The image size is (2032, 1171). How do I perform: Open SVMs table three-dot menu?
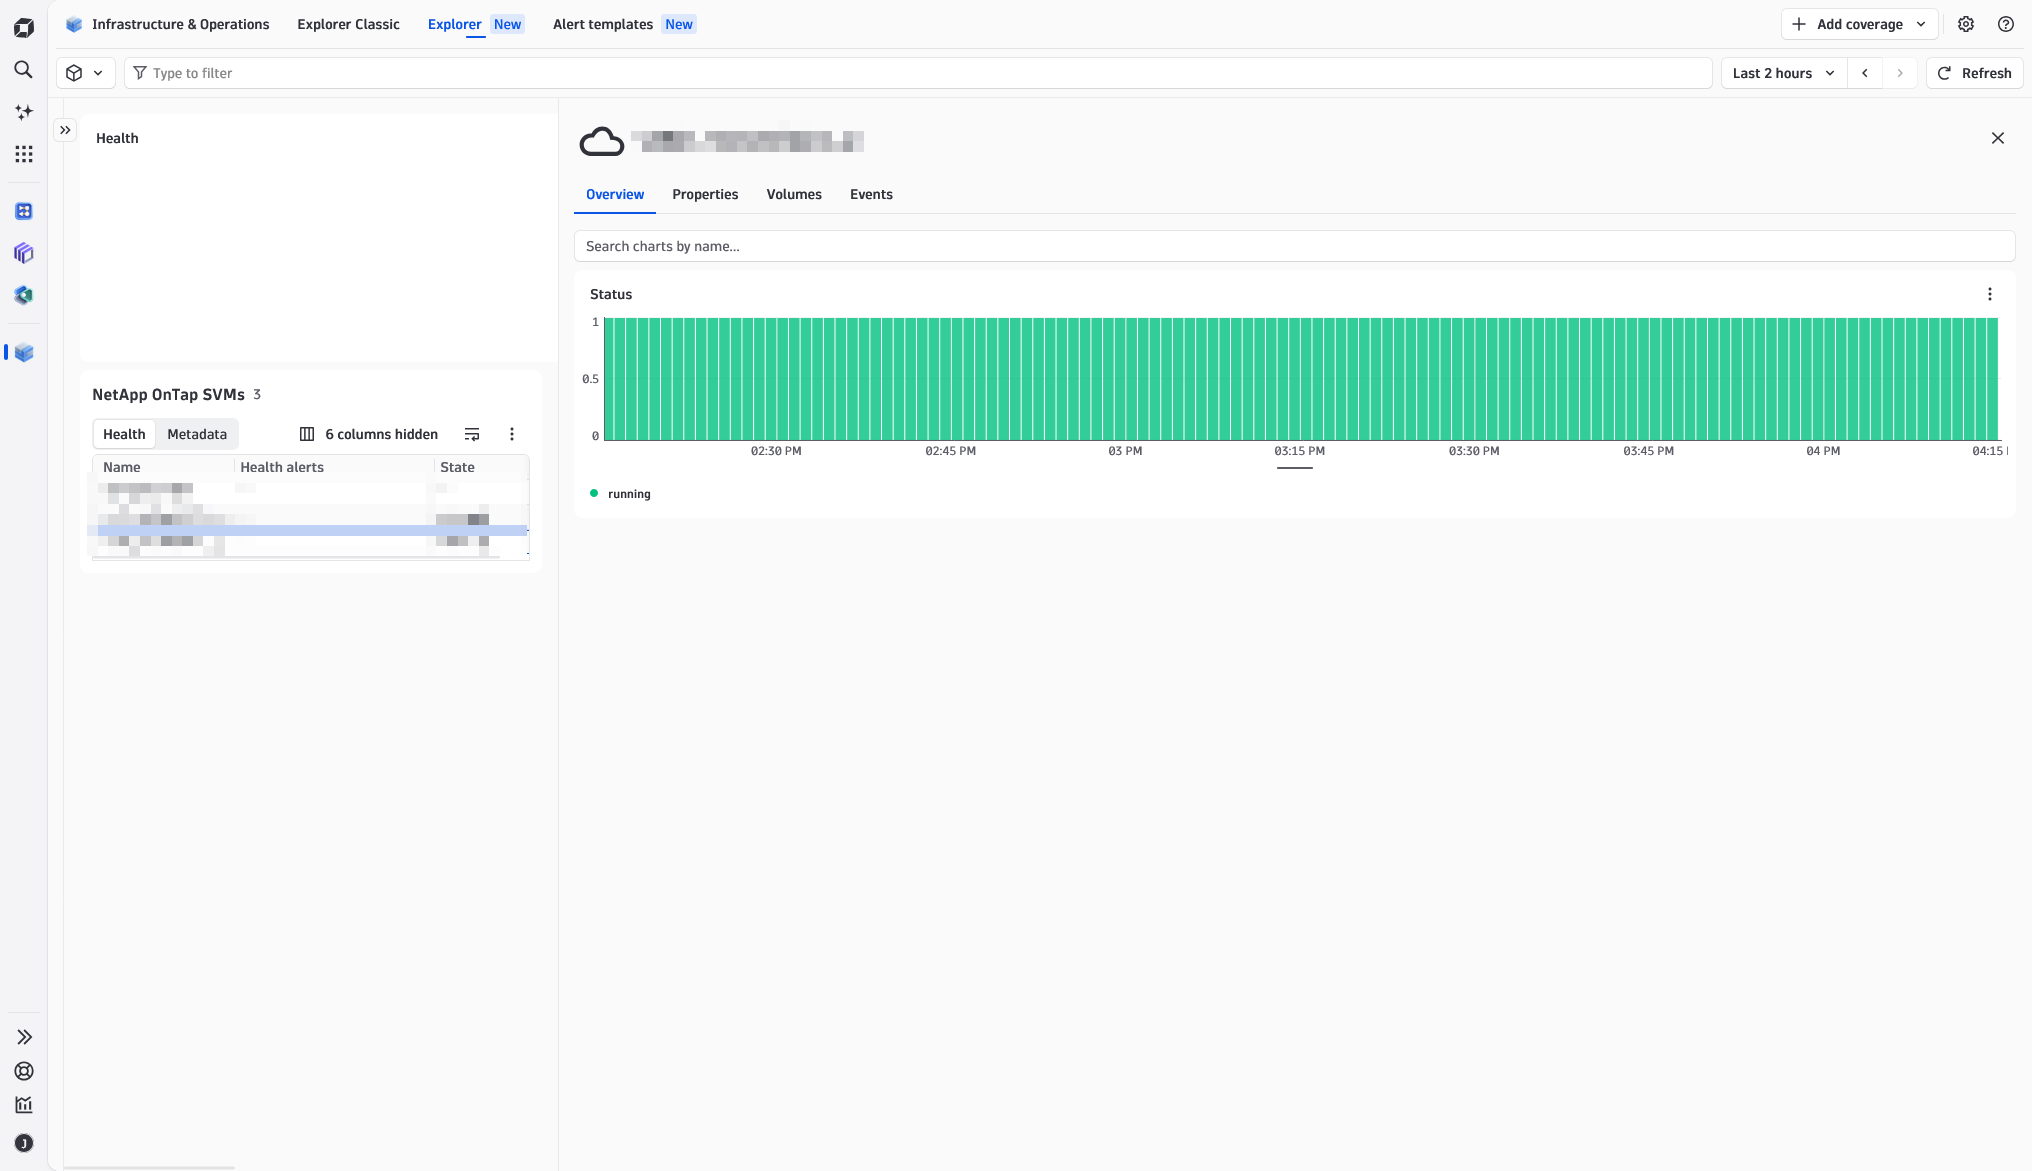click(x=512, y=434)
